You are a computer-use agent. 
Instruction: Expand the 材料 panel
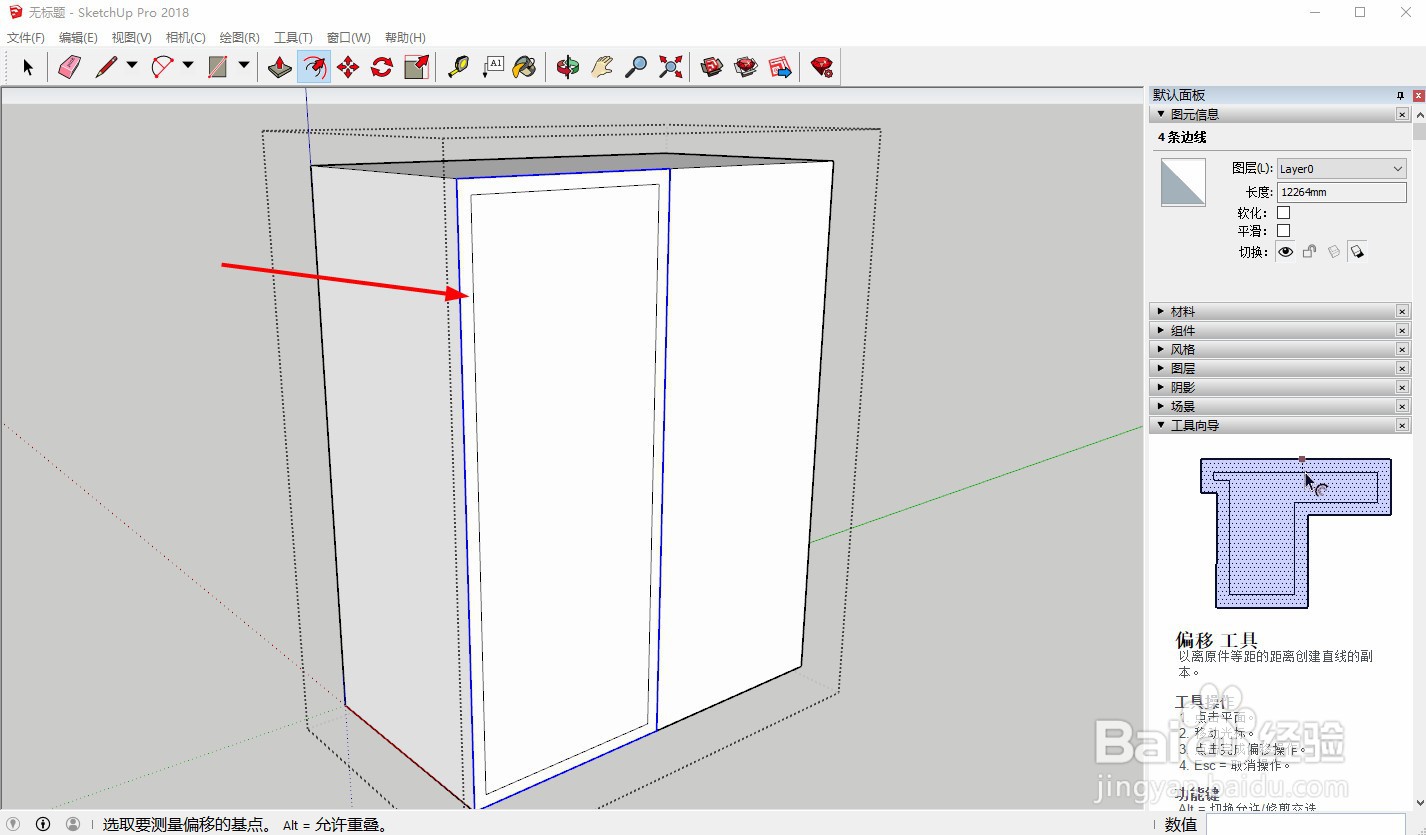pyautogui.click(x=1161, y=312)
